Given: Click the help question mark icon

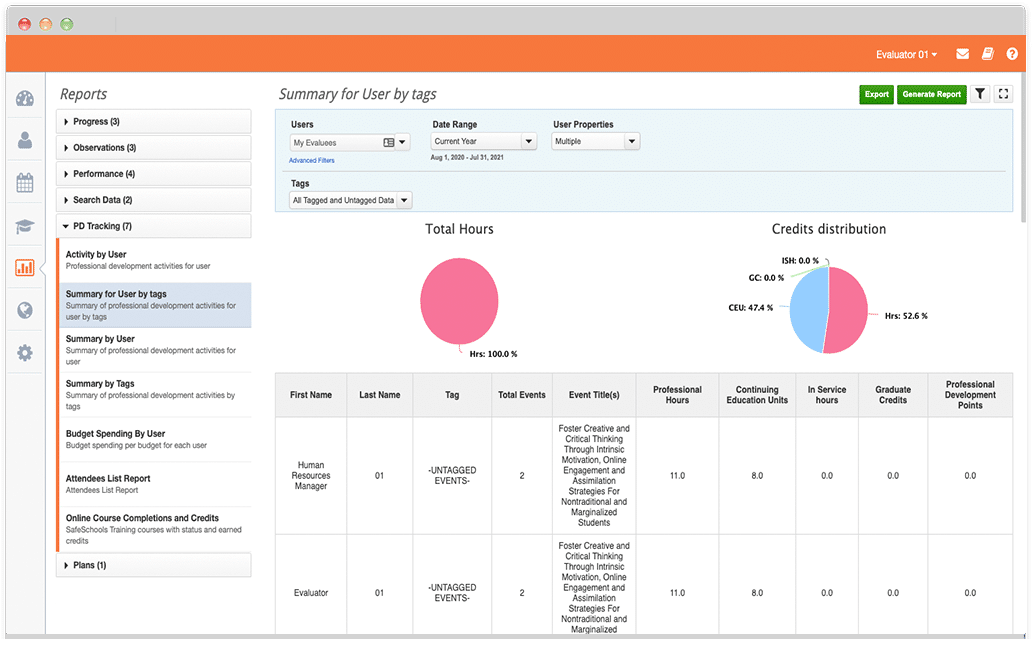Looking at the screenshot, I should pyautogui.click(x=1011, y=54).
